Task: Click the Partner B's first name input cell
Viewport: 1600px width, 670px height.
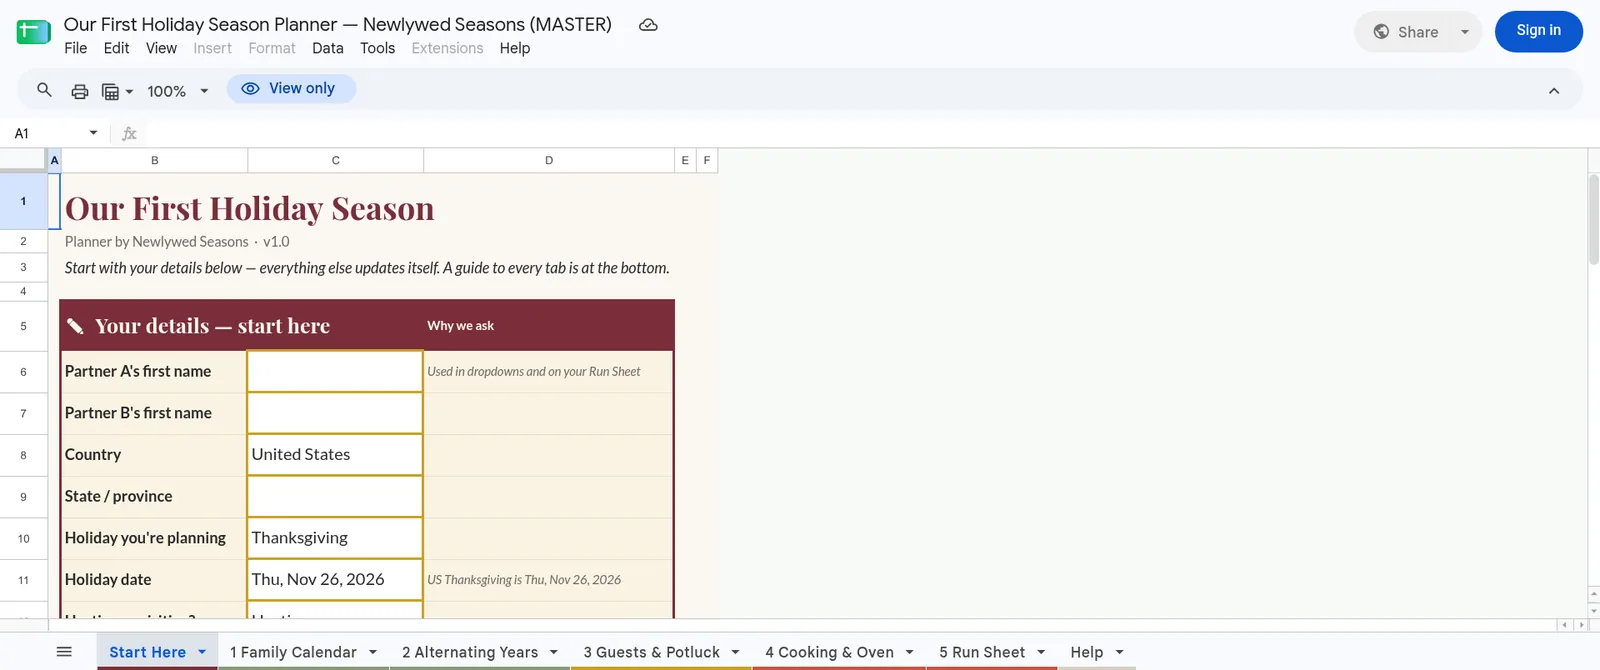Action: click(x=335, y=413)
